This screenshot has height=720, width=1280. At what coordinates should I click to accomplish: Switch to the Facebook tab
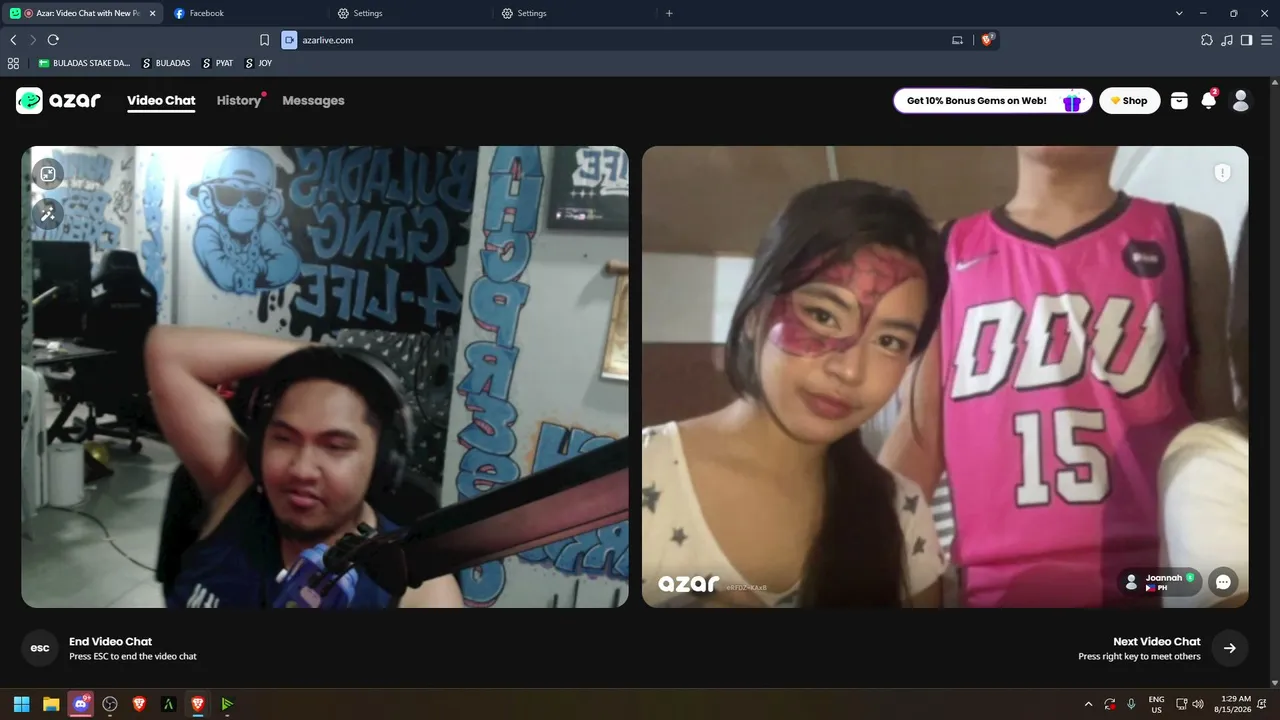tap(245, 13)
